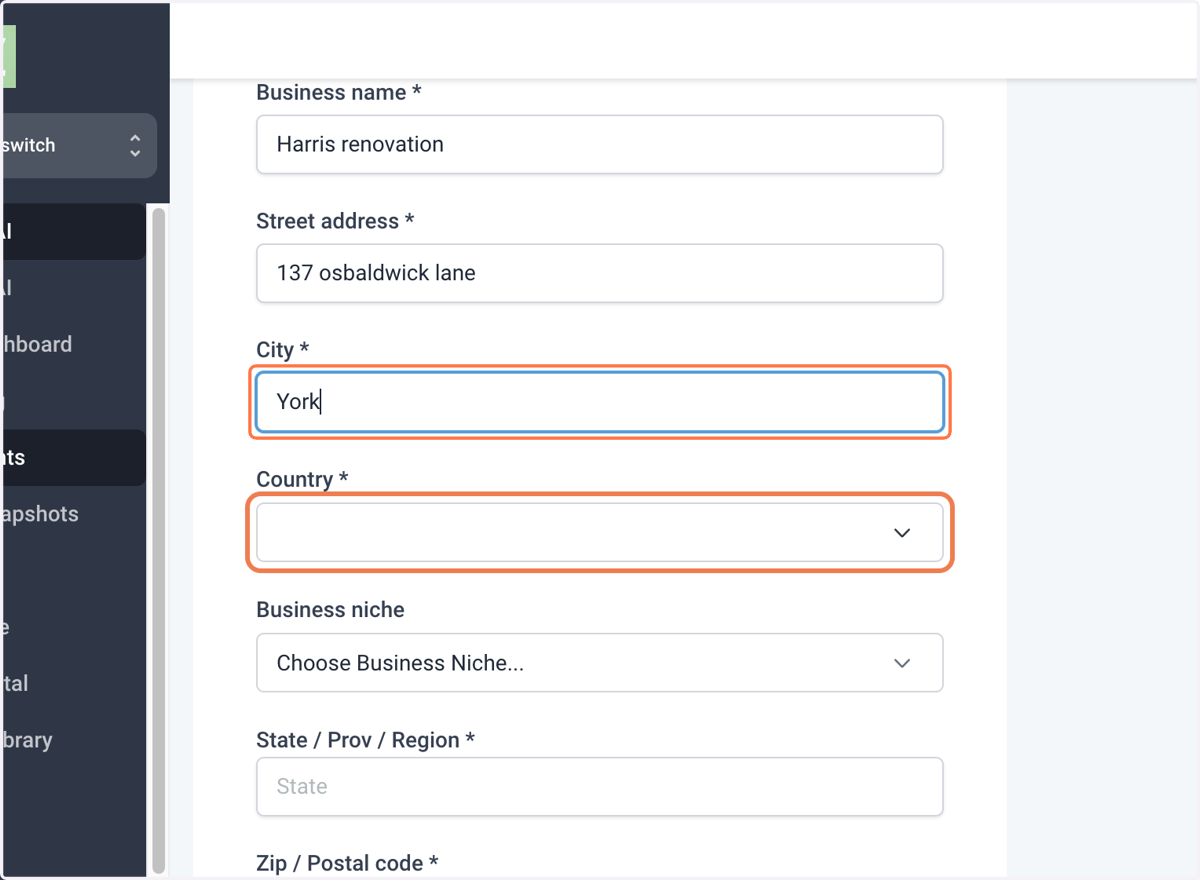
Task: Click the Business niche chevron arrow
Action: tap(902, 663)
